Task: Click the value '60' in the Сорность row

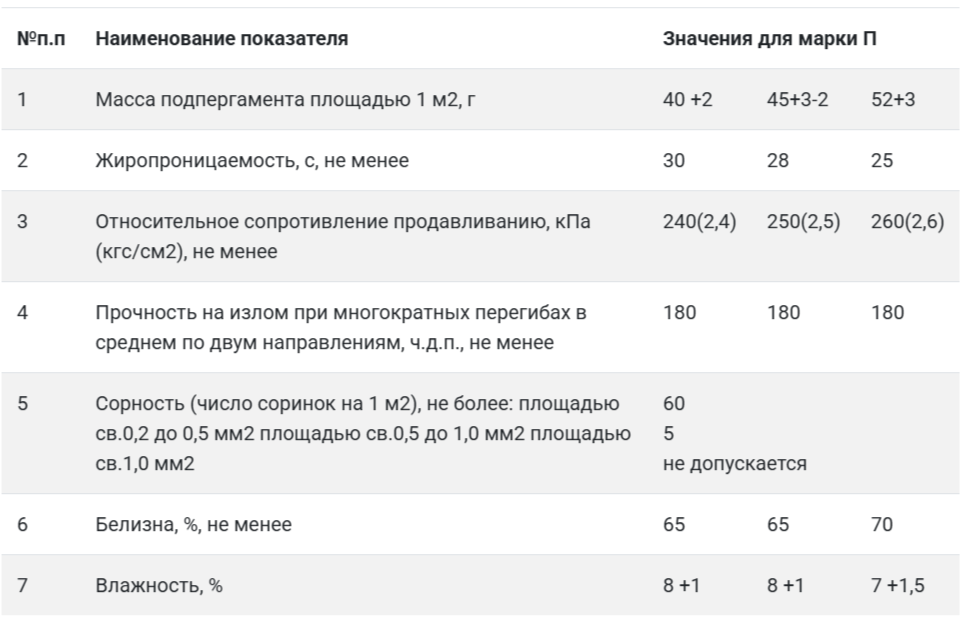Action: coord(674,403)
